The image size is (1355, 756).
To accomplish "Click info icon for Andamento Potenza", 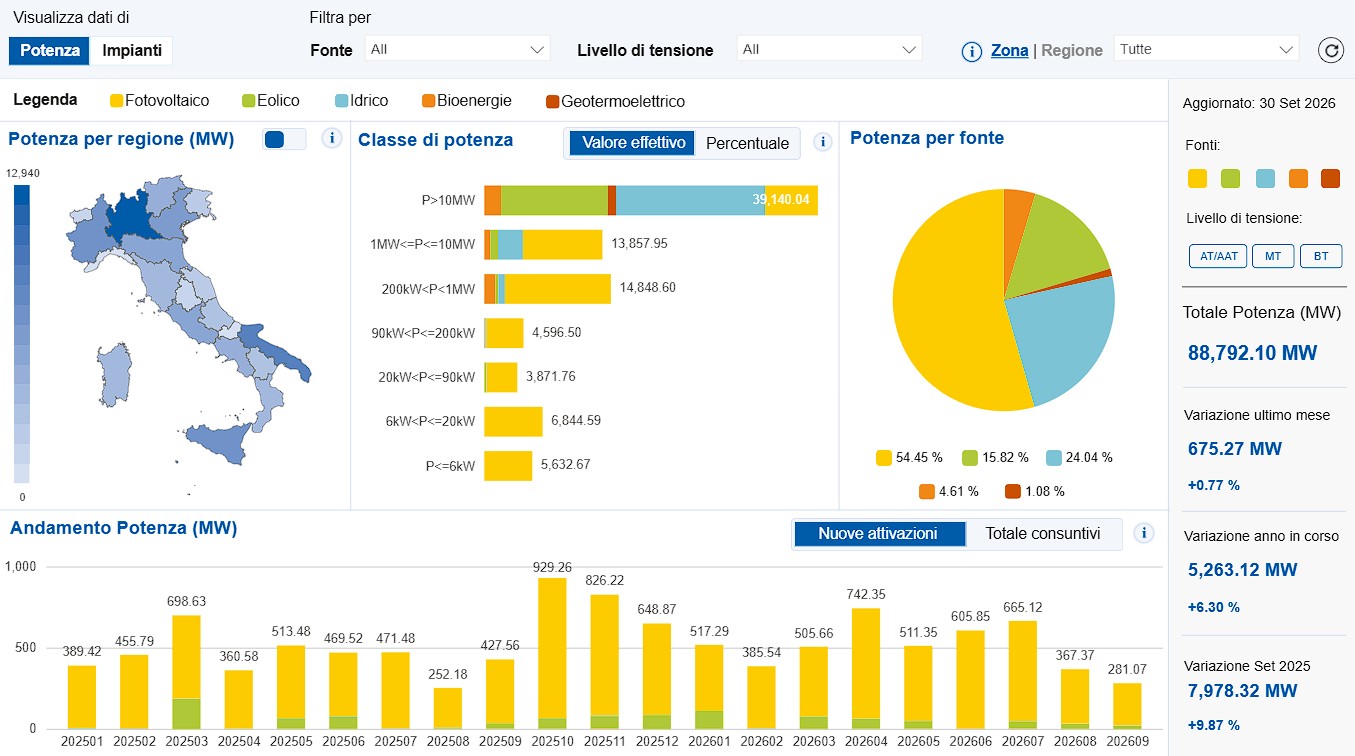I will pos(1144,534).
